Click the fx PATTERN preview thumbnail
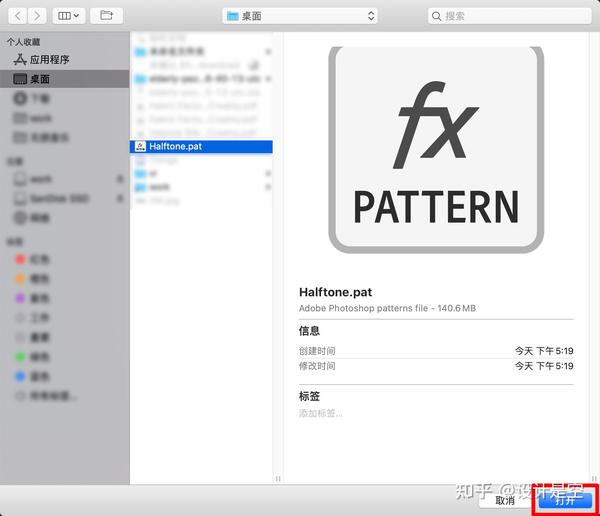 (436, 150)
